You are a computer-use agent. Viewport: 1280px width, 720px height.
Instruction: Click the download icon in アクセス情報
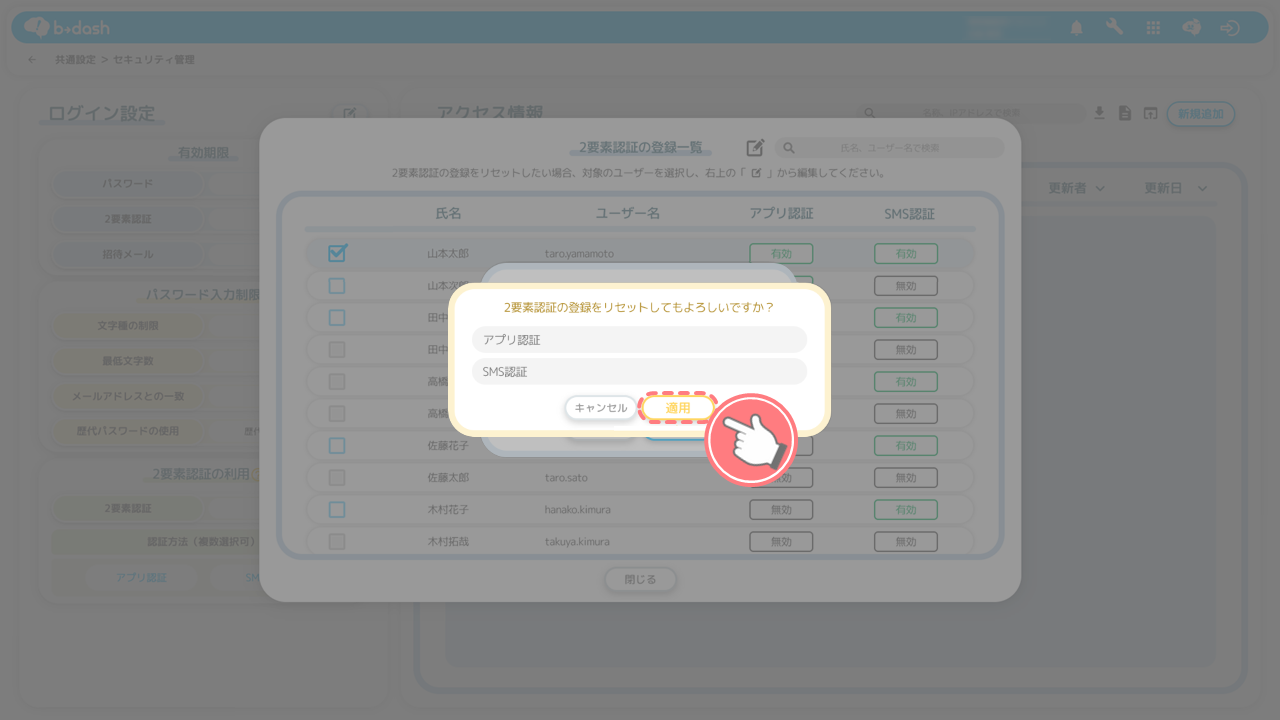click(x=1099, y=113)
